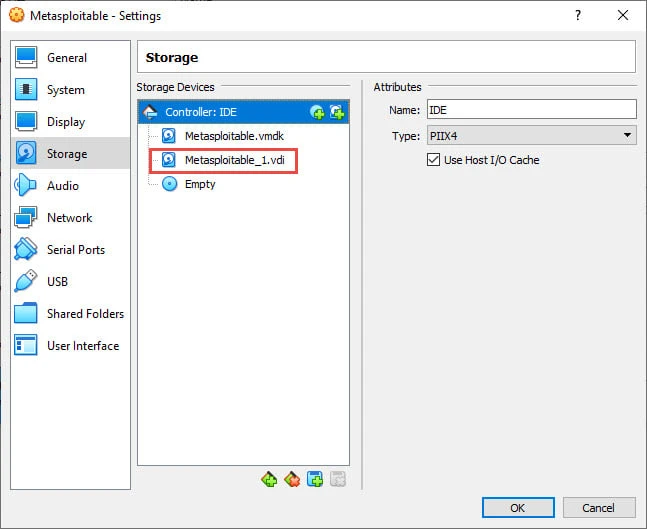
Task: Select Metasploitable_1.vdi disk entry
Action: pyautogui.click(x=234, y=160)
